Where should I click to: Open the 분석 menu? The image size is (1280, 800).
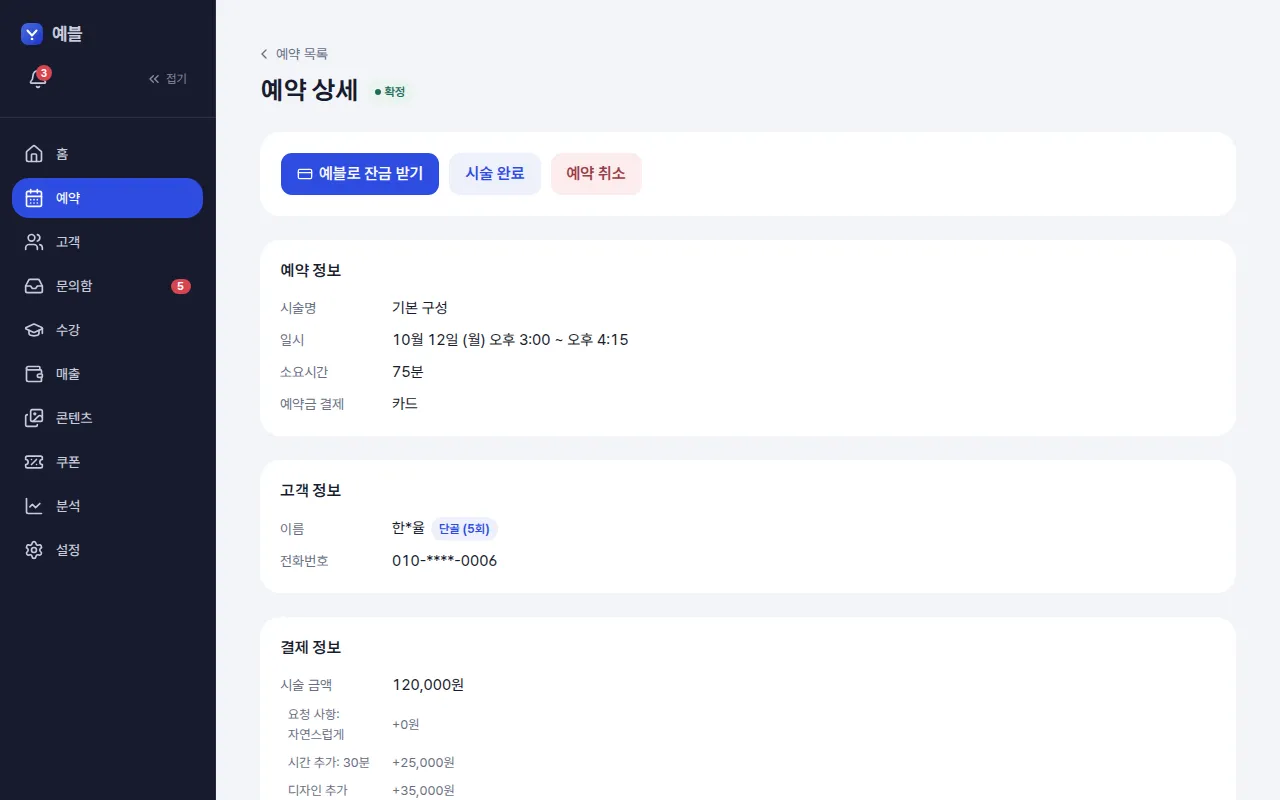coord(107,506)
